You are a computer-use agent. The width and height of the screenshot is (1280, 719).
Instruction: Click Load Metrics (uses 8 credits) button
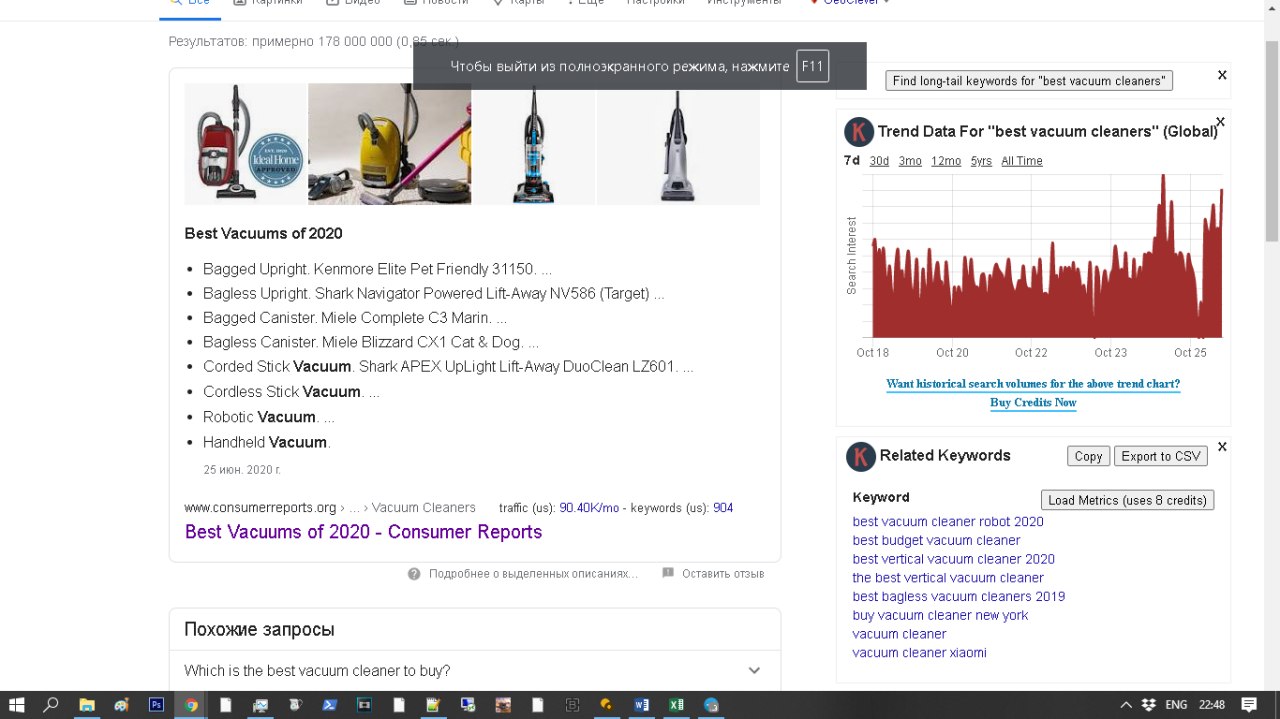1127,500
